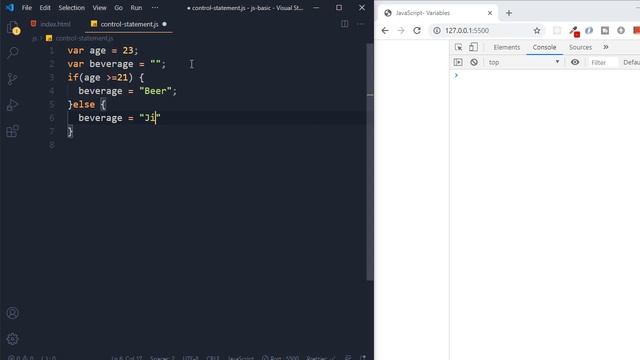Click the value 23 on line 1
The width and height of the screenshot is (640, 360).
coord(128,51)
